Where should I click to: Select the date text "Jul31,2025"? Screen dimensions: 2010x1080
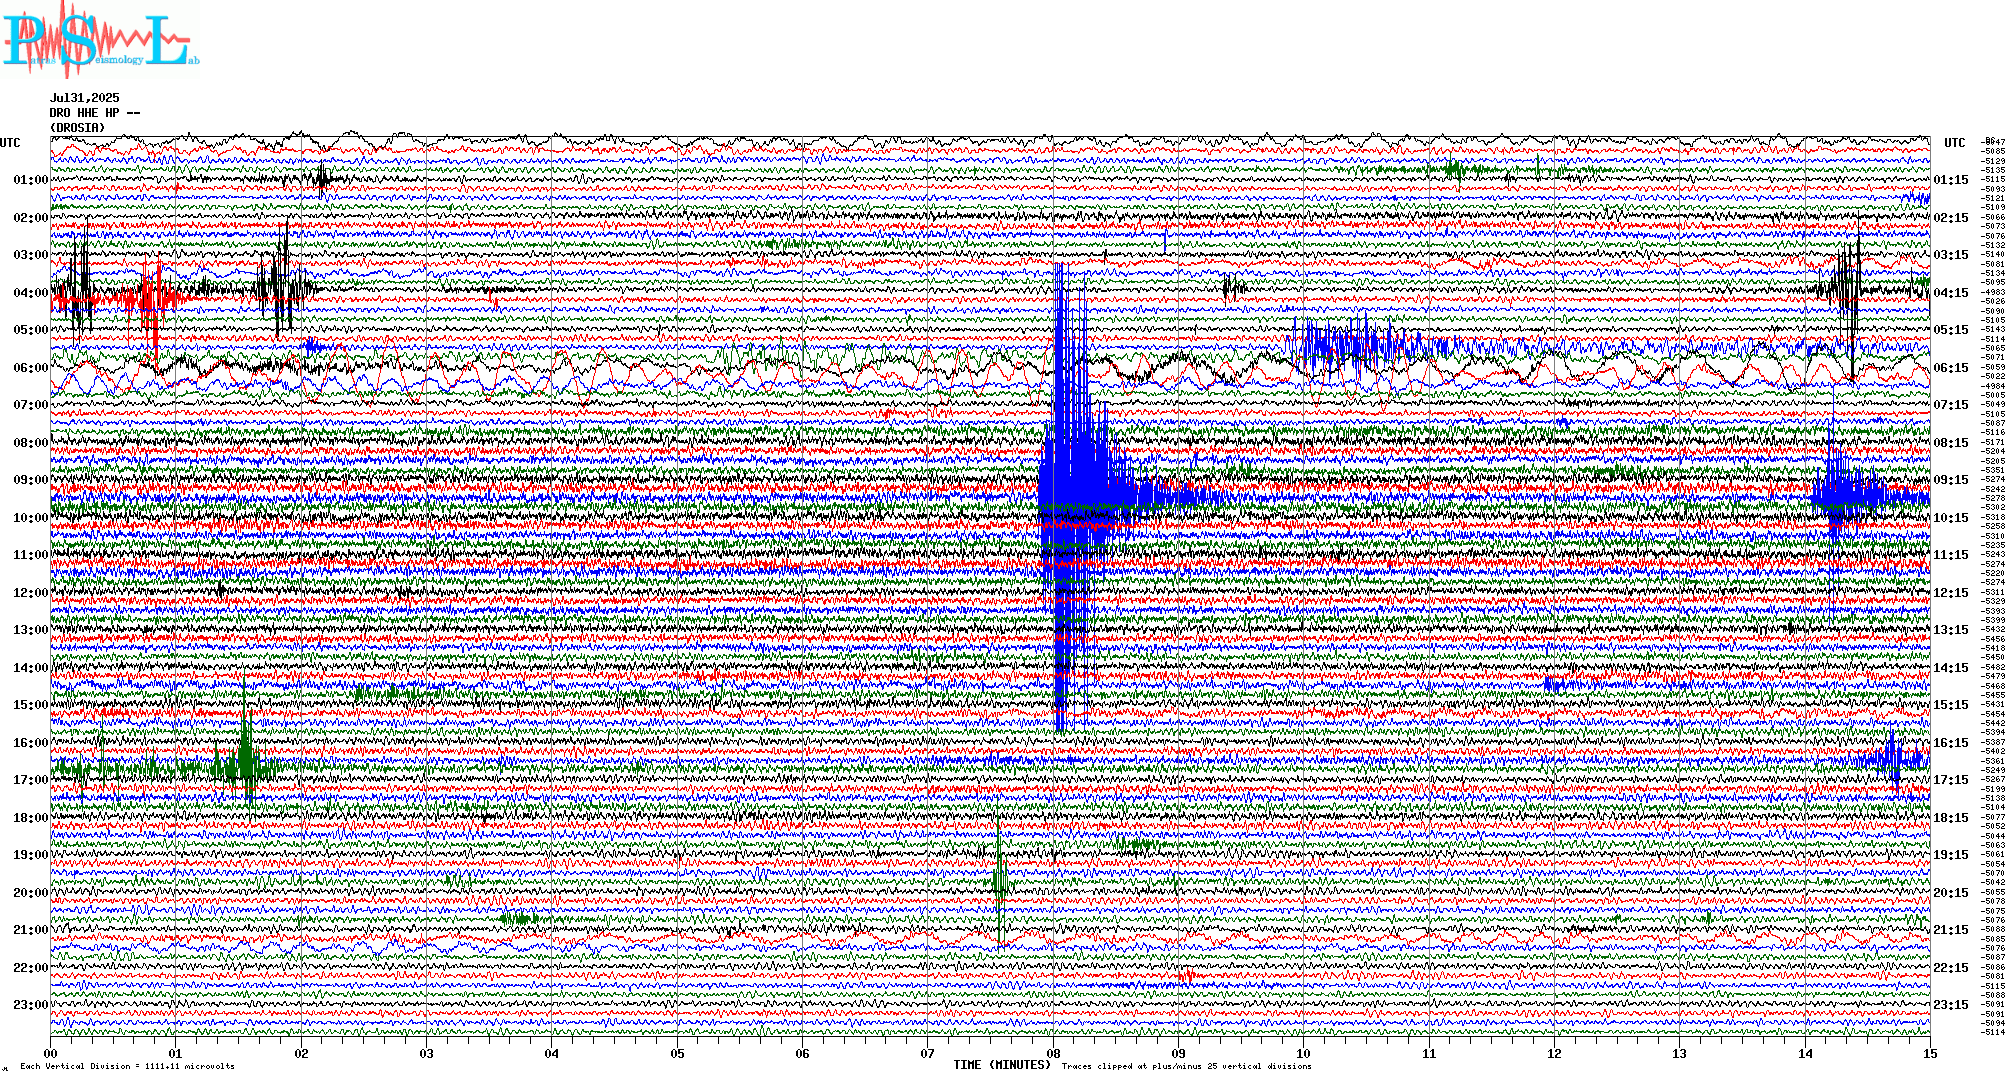[85, 98]
